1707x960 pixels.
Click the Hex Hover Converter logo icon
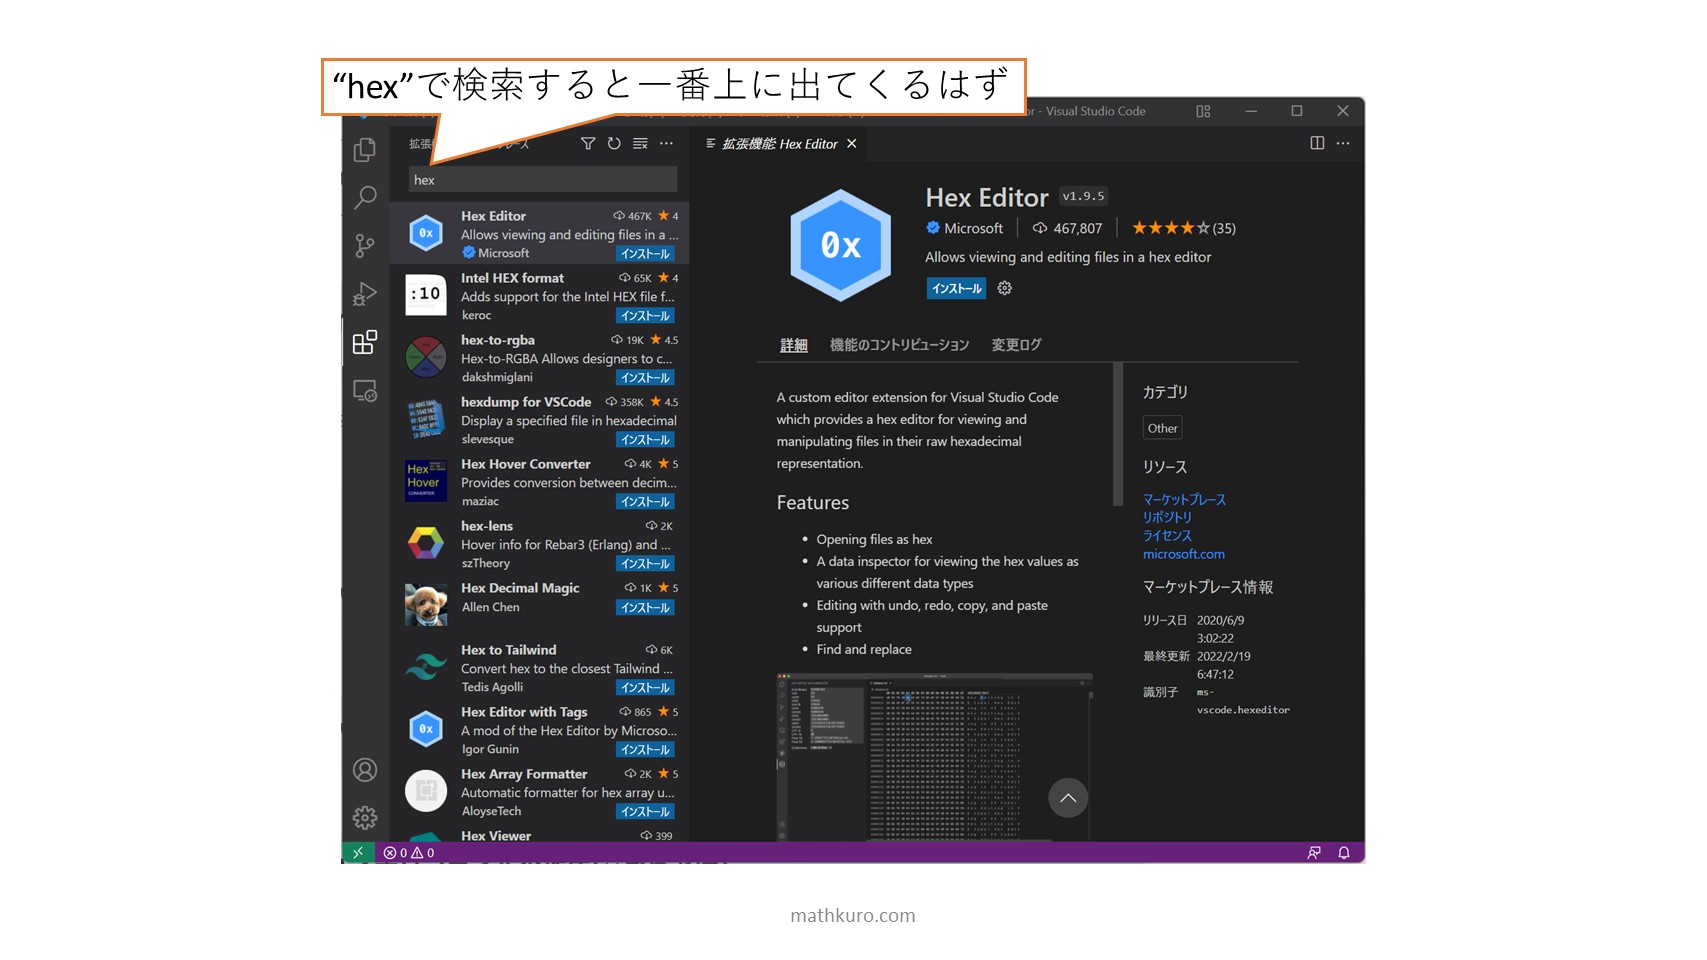click(x=425, y=481)
